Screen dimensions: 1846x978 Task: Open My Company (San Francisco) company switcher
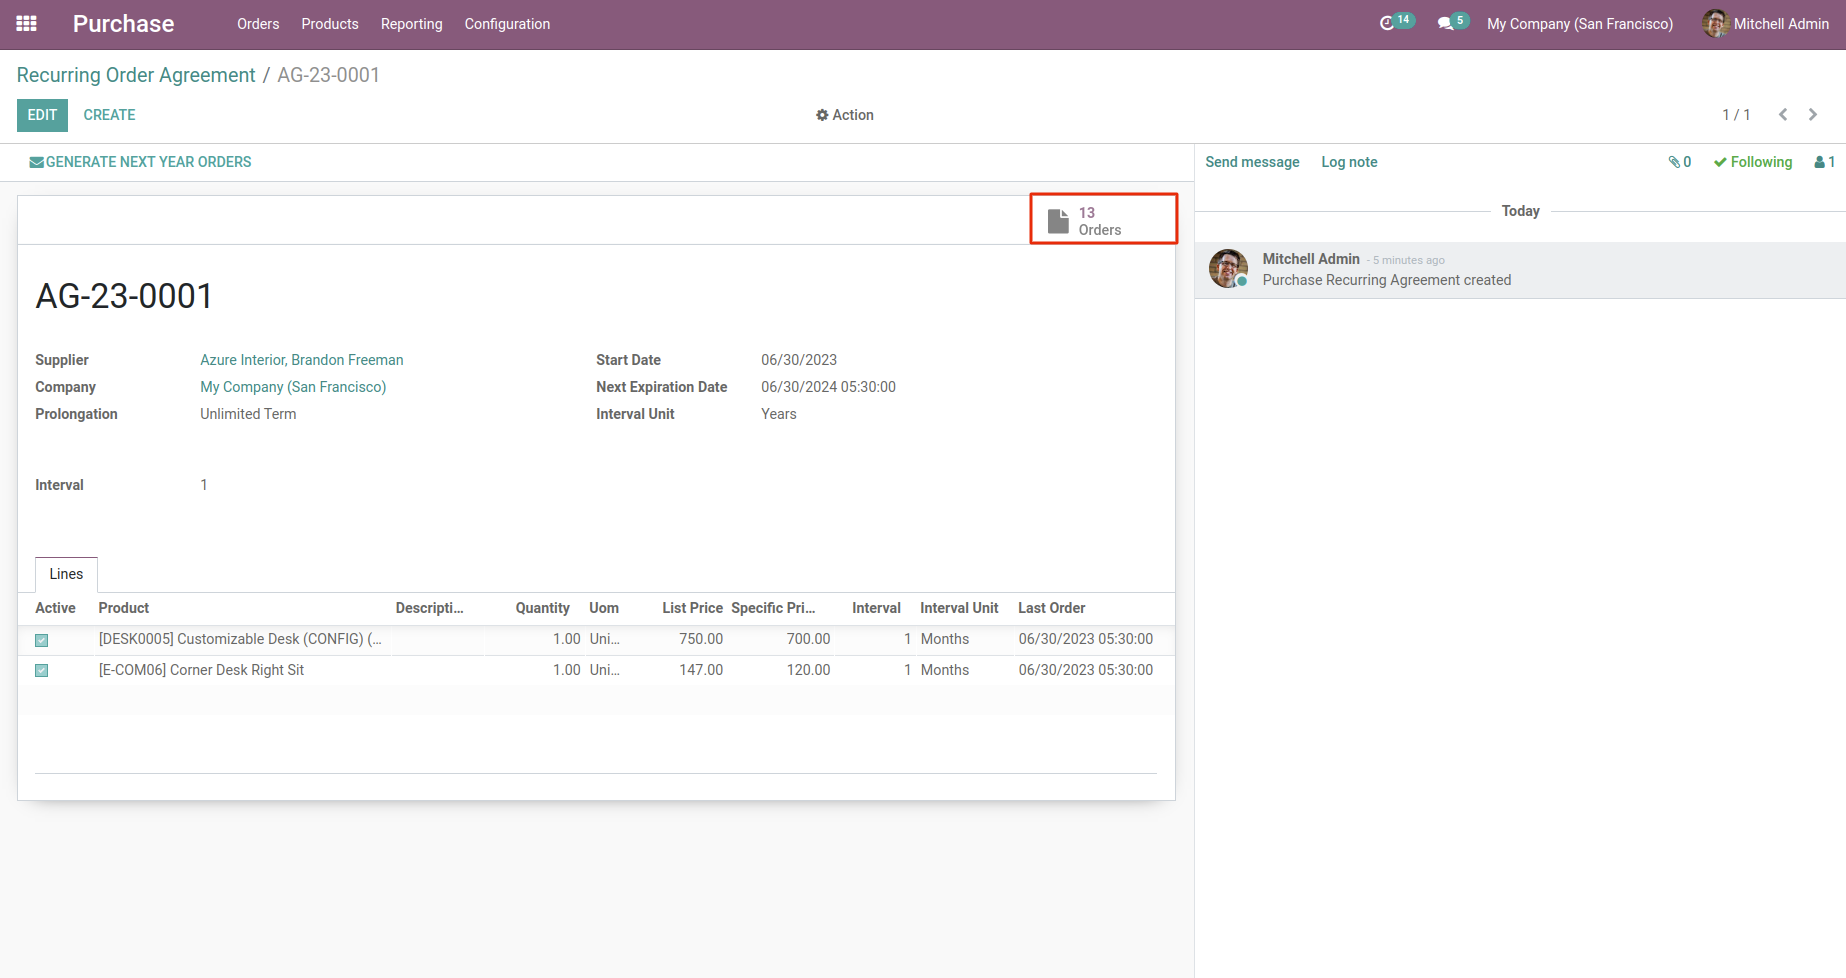[x=1579, y=24]
